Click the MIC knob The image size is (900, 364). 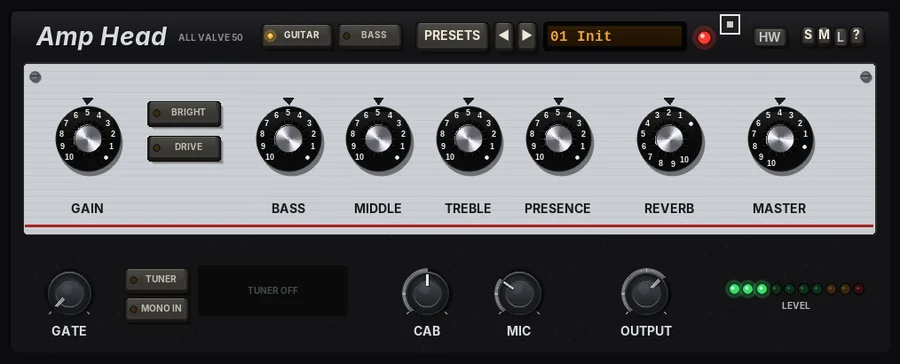pos(518,292)
